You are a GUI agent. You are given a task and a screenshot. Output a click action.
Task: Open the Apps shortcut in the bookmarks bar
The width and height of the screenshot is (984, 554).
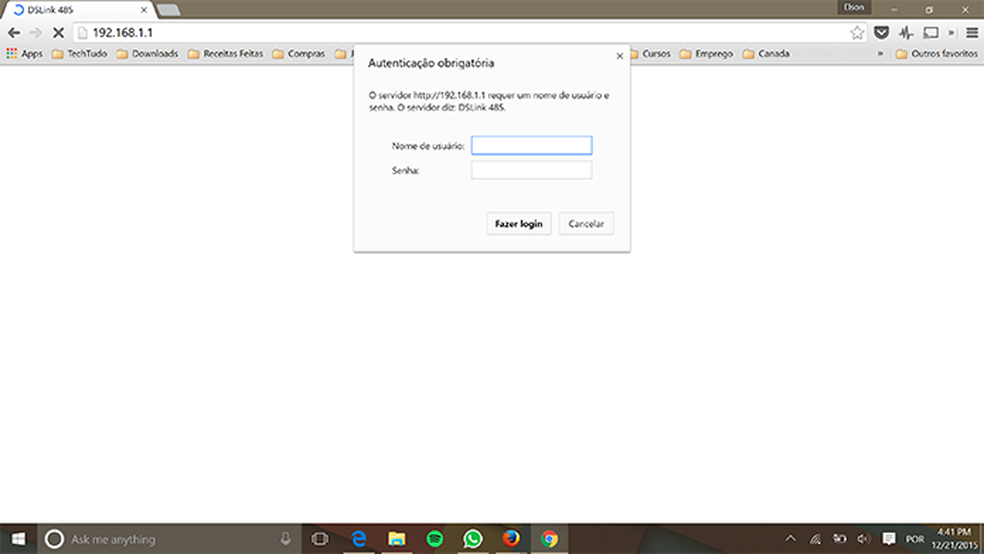(x=24, y=54)
